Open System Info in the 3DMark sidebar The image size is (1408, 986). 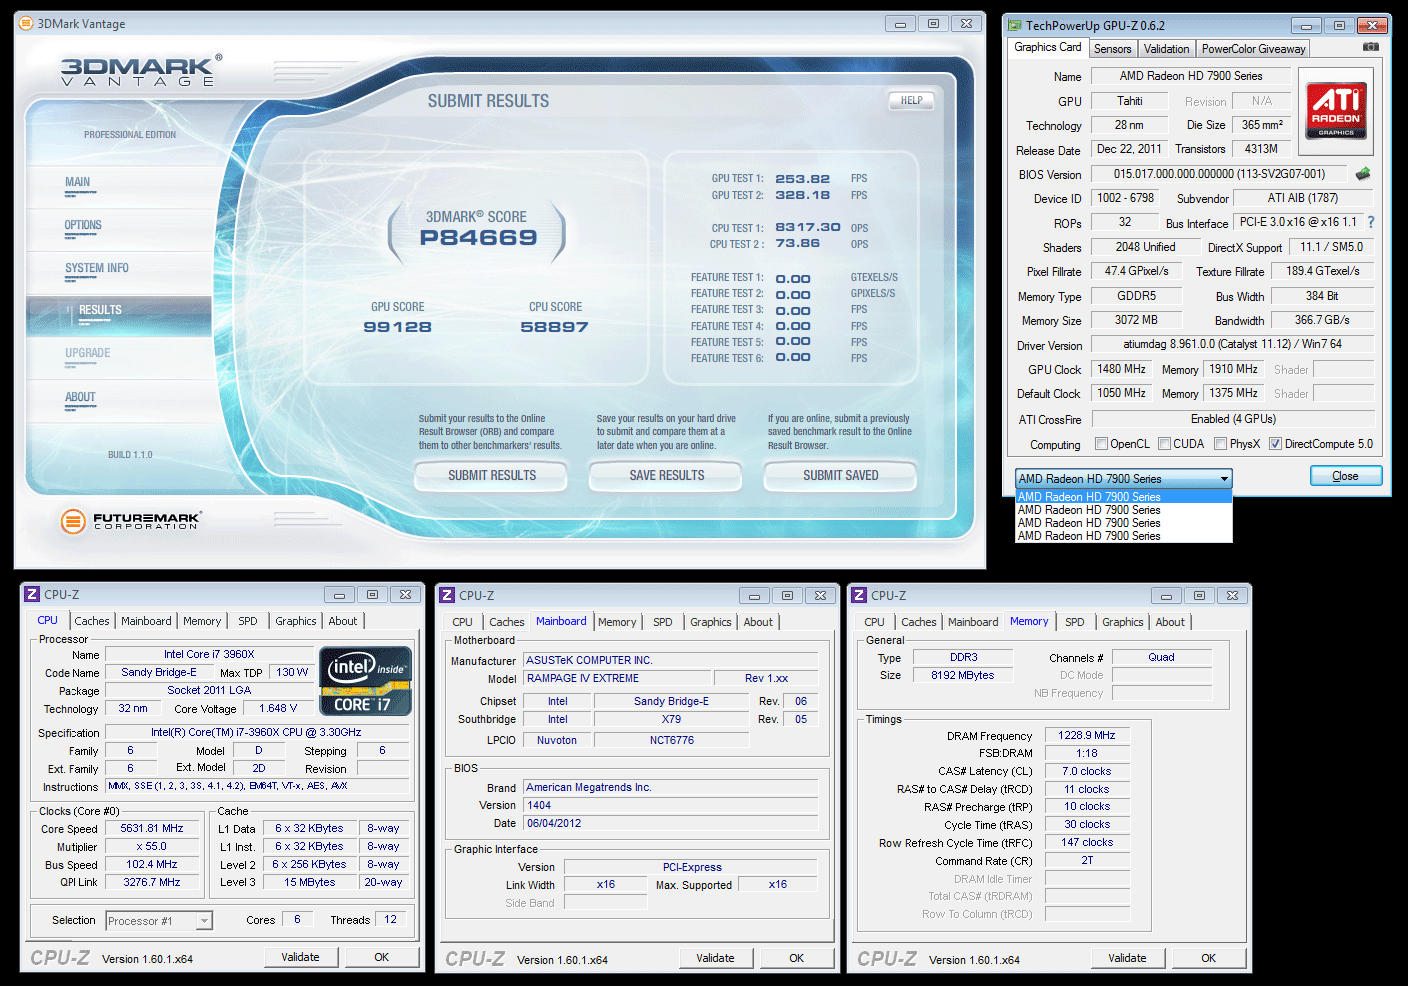[x=97, y=269]
